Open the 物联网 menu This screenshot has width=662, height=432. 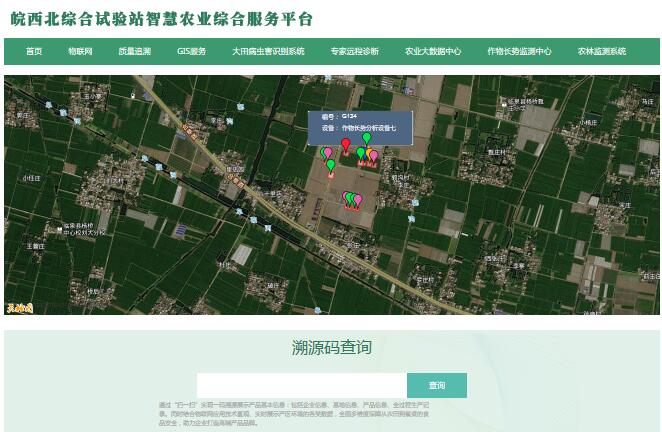[x=80, y=51]
